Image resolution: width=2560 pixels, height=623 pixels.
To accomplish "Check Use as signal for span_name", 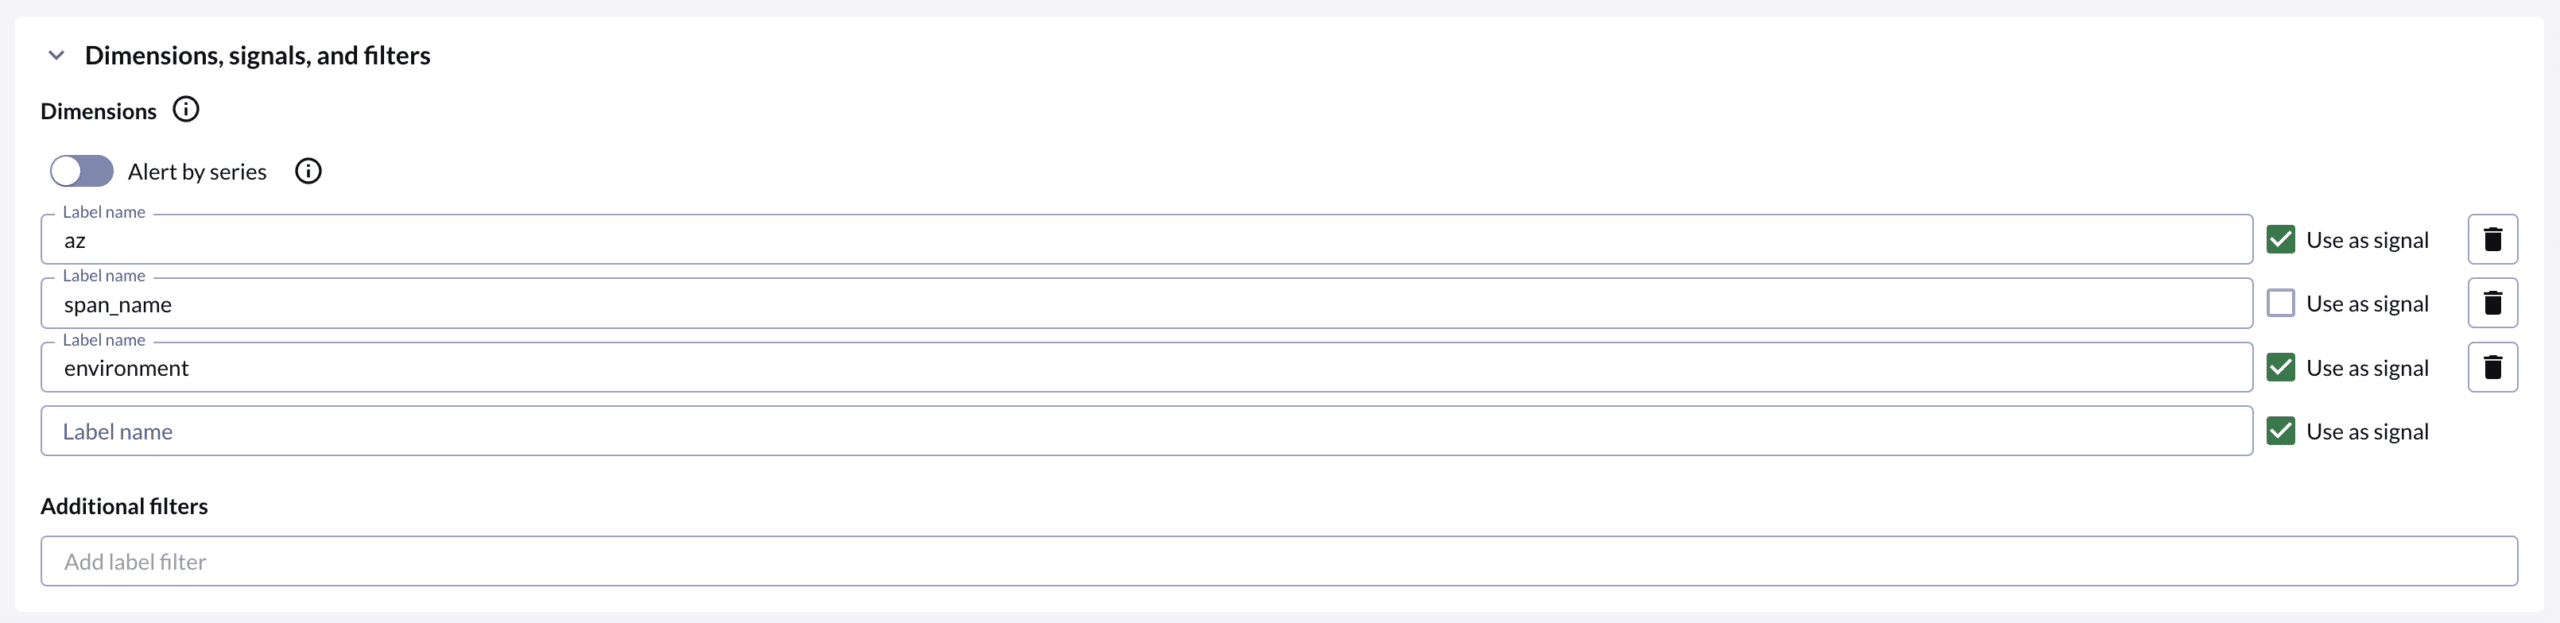I will coord(2280,303).
